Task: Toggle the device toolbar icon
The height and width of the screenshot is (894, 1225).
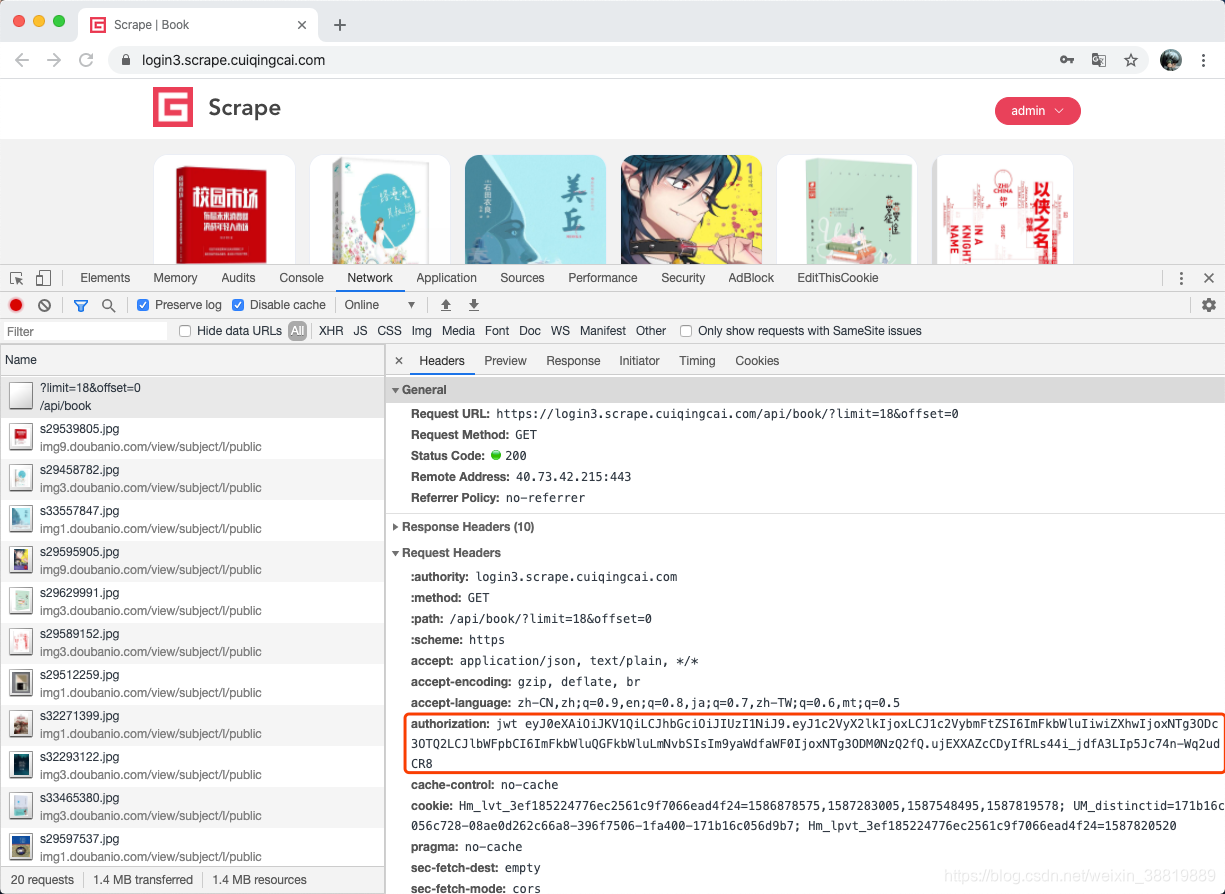Action: (x=43, y=278)
